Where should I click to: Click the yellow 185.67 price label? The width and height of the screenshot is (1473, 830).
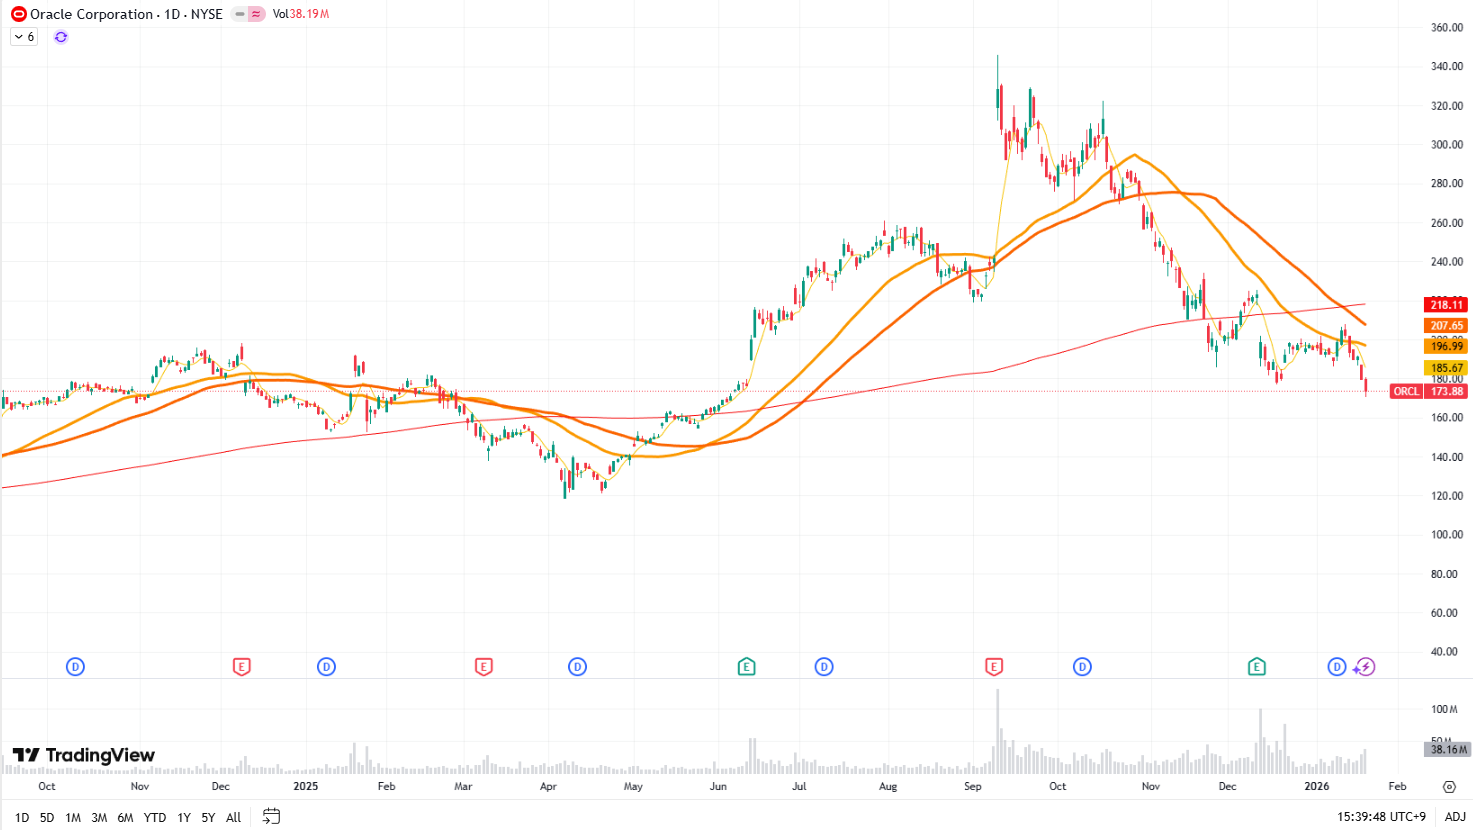[x=1446, y=368]
